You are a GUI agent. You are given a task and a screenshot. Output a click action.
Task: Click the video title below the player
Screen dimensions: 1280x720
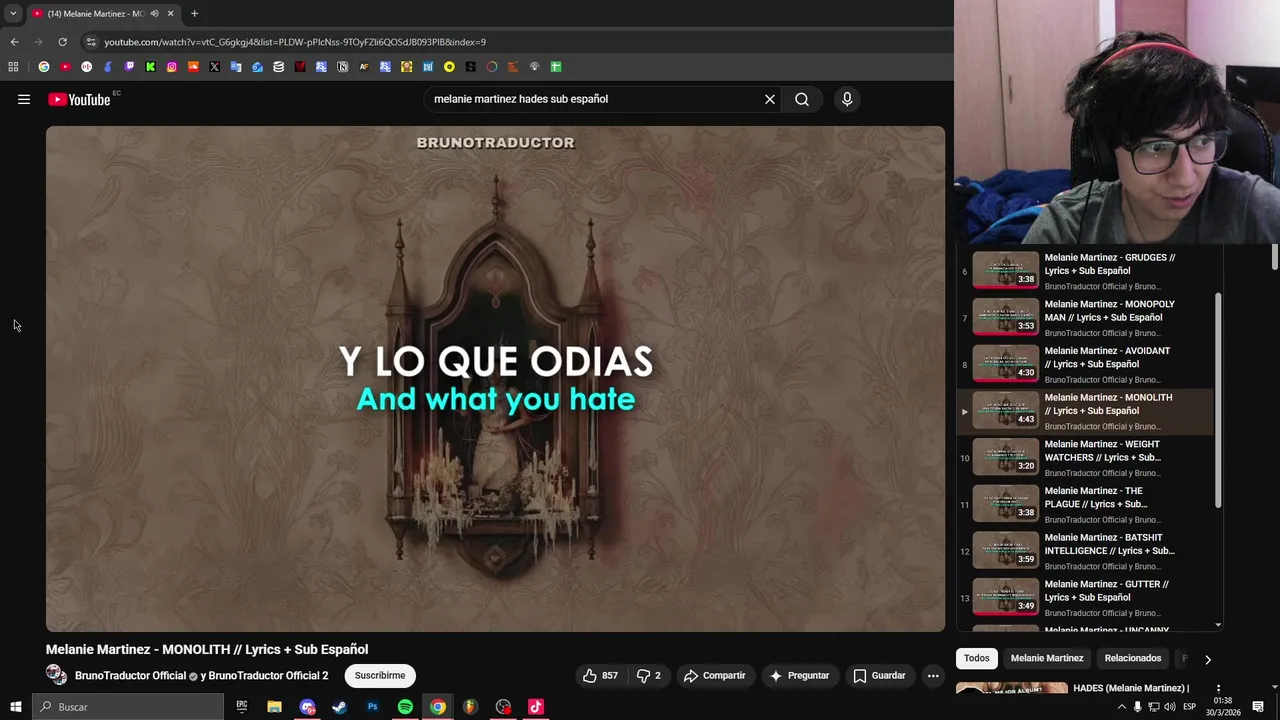pos(207,649)
